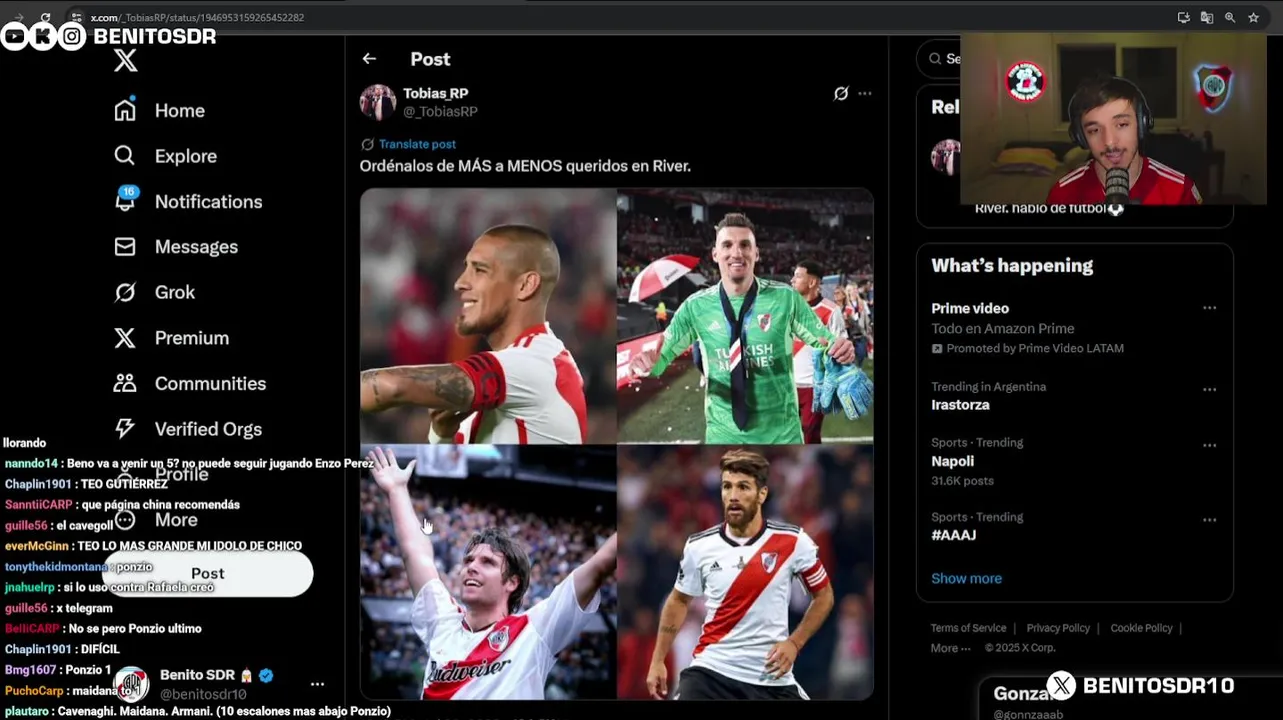This screenshot has height=720, width=1283.
Task: Click the X logo in sidebar
Action: [125, 61]
